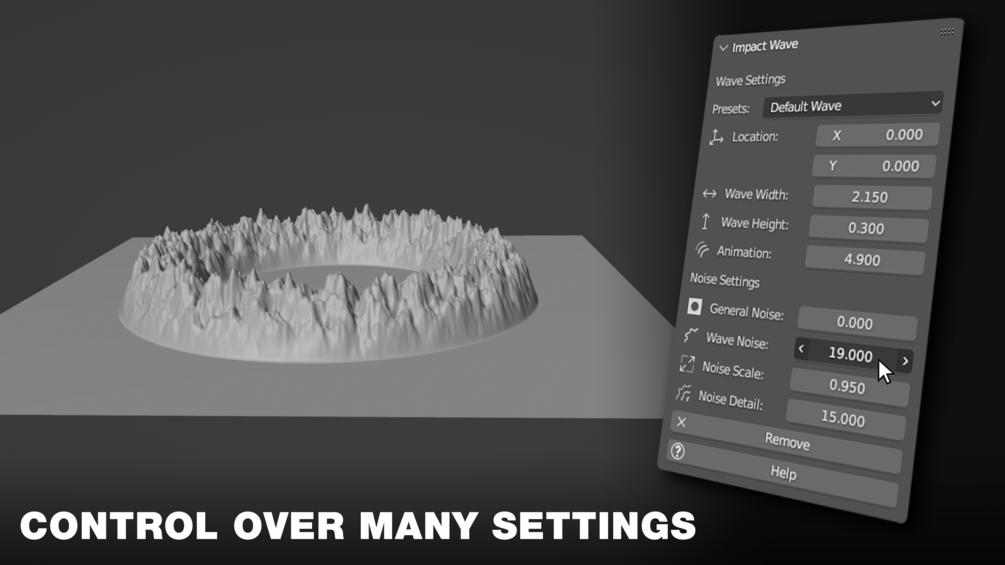Click the Noise Scale expand icon
This screenshot has width=1005, height=565.
click(686, 364)
